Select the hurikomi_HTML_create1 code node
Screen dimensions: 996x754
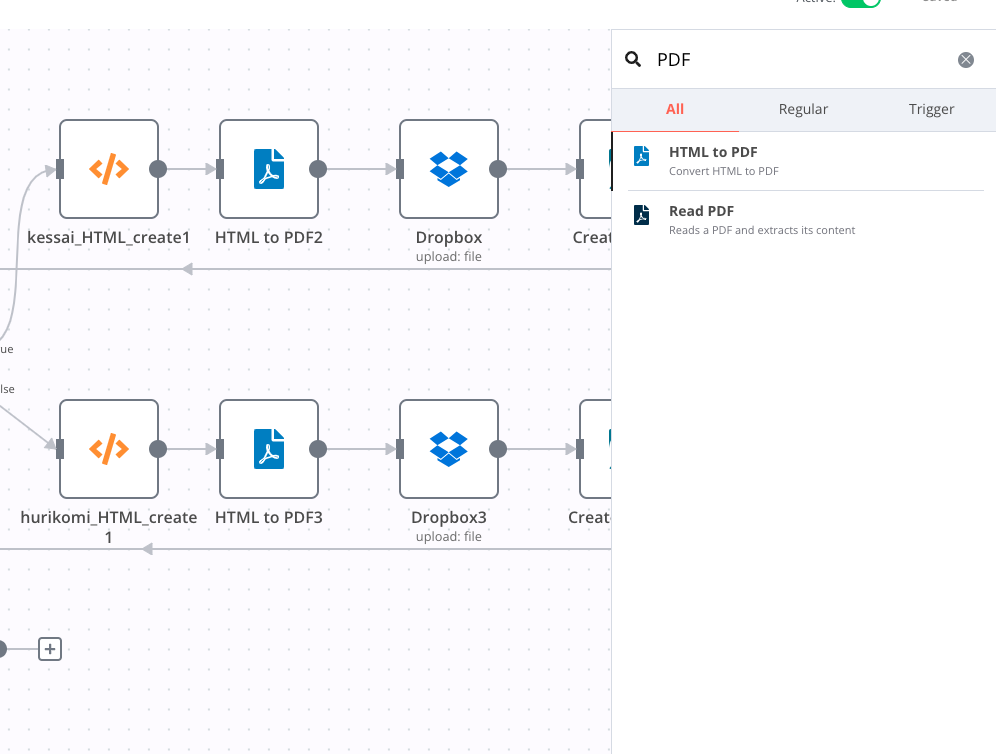tap(109, 449)
